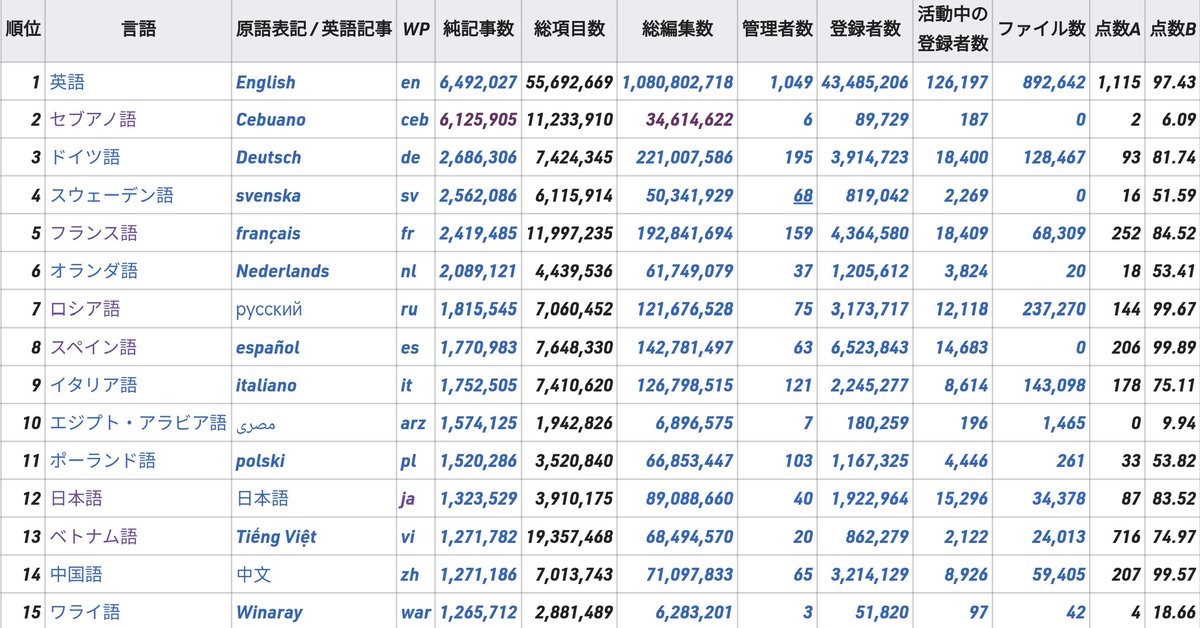
Task: Click the Tiếng Việt native-name link
Action: [x=276, y=536]
